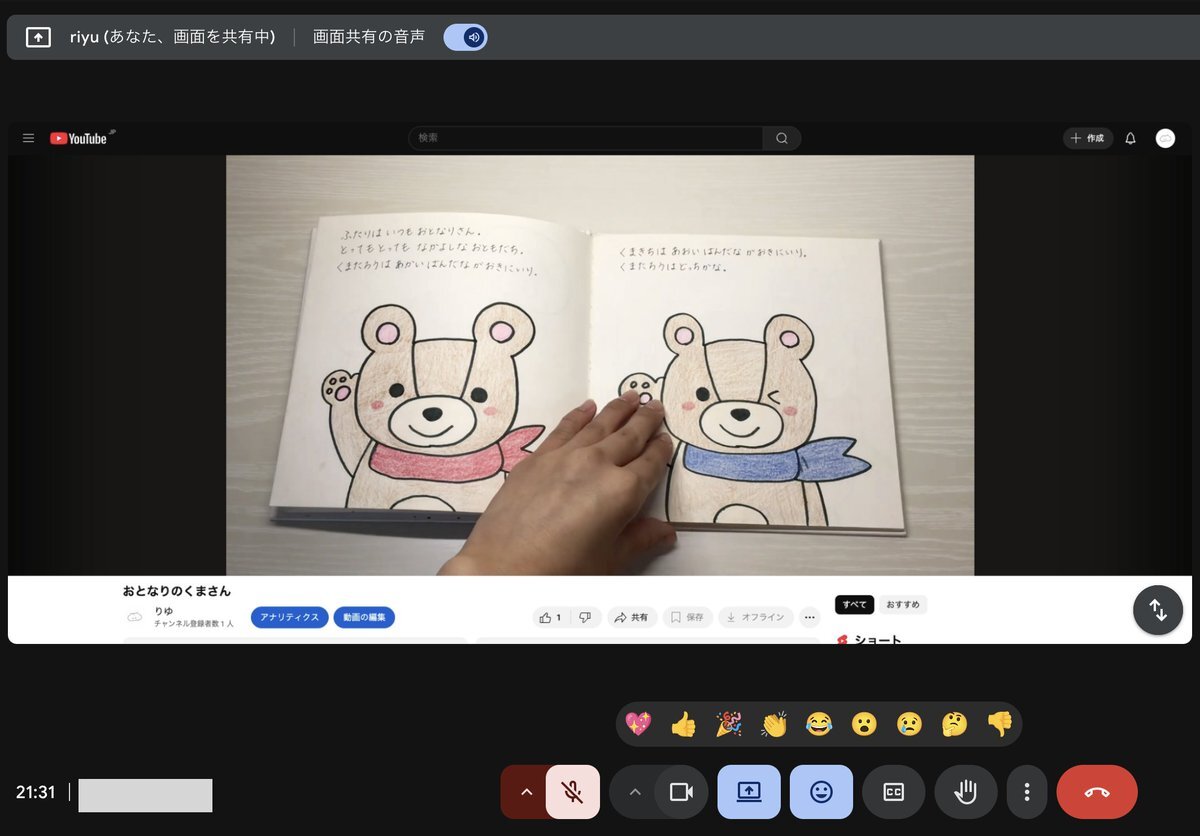Leave the call with the red button

click(x=1097, y=792)
